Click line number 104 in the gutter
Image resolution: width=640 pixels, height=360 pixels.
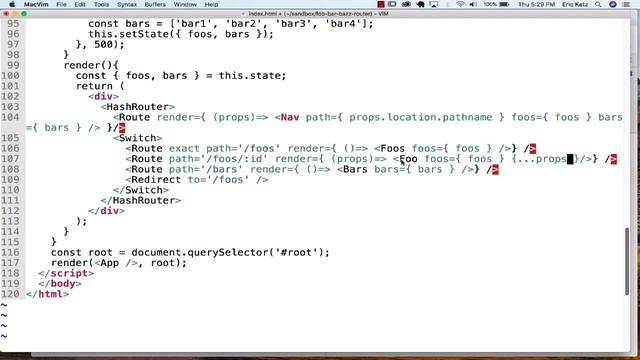pos(10,117)
